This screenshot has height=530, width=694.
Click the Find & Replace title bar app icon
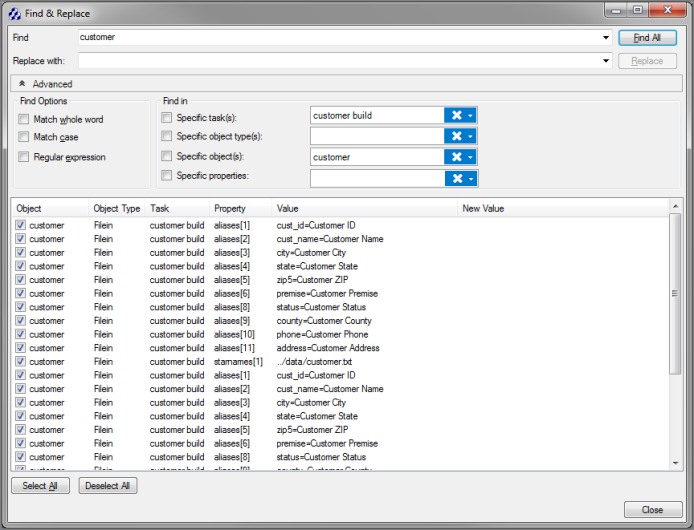point(14,14)
